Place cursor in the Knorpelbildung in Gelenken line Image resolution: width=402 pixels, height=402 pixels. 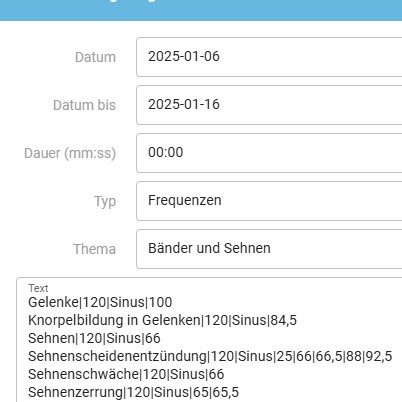162,320
